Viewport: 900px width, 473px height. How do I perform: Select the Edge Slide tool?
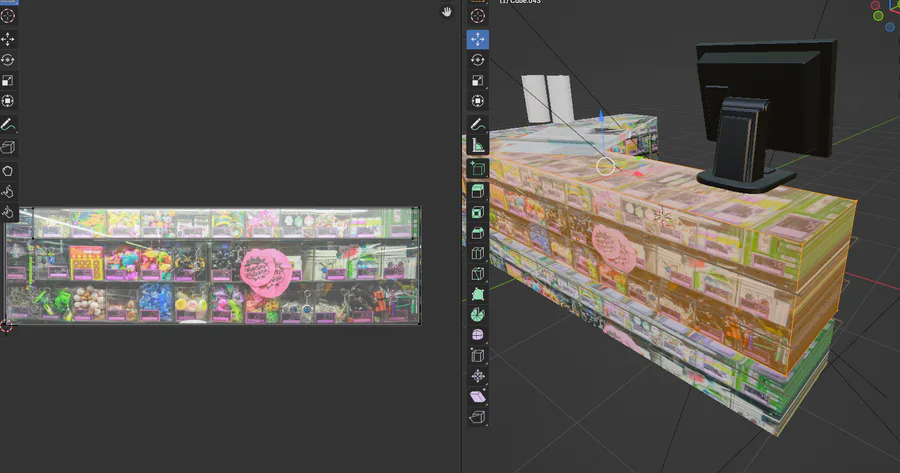(478, 356)
